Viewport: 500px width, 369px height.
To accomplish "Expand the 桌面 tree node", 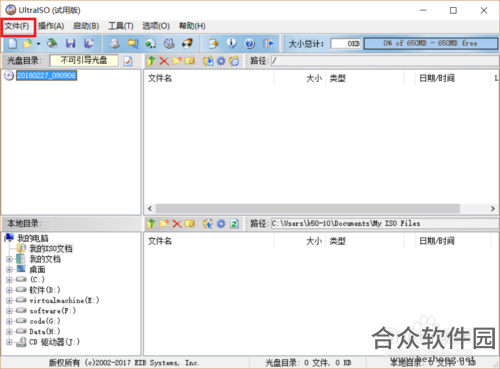I will click(9, 269).
